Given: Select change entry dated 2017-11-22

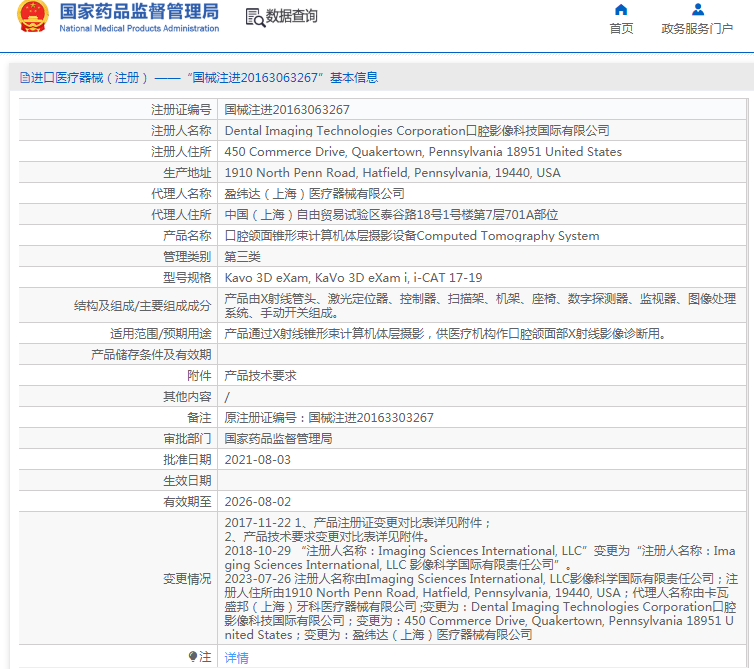Looking at the screenshot, I should [x=357, y=530].
